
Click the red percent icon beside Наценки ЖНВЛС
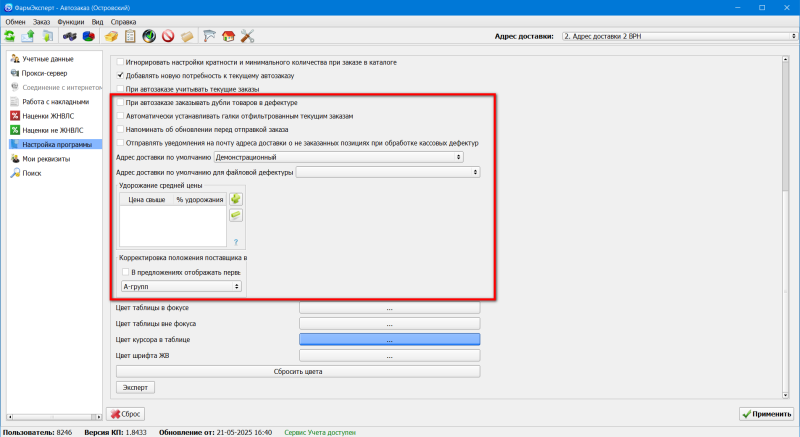[15, 116]
